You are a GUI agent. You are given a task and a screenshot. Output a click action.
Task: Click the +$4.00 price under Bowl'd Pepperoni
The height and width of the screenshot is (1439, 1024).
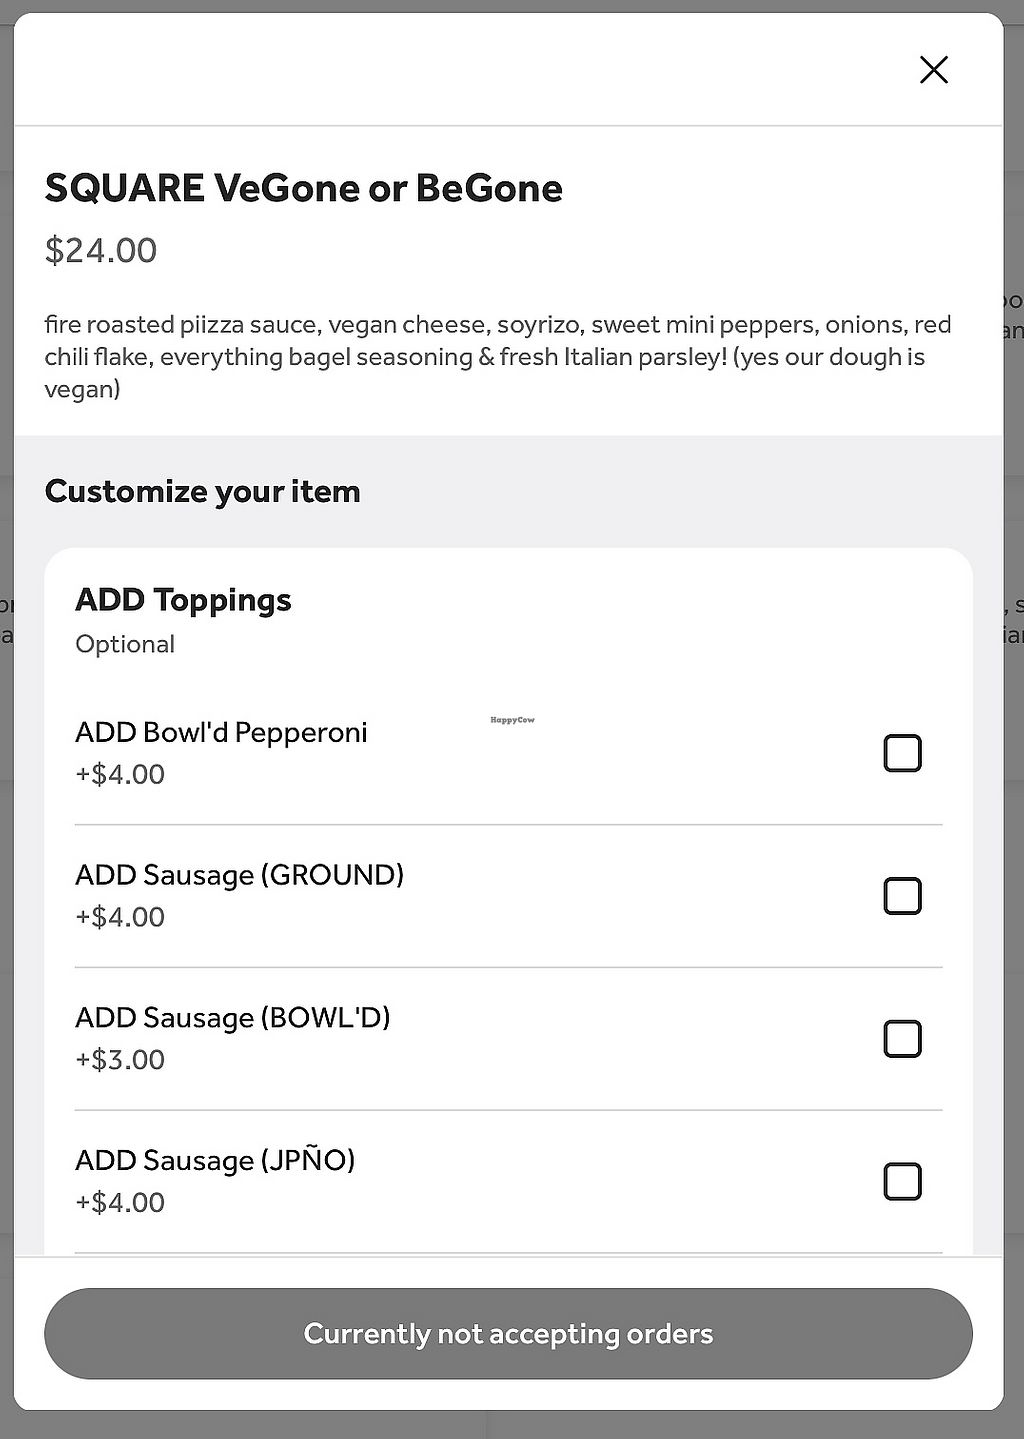[x=120, y=774]
